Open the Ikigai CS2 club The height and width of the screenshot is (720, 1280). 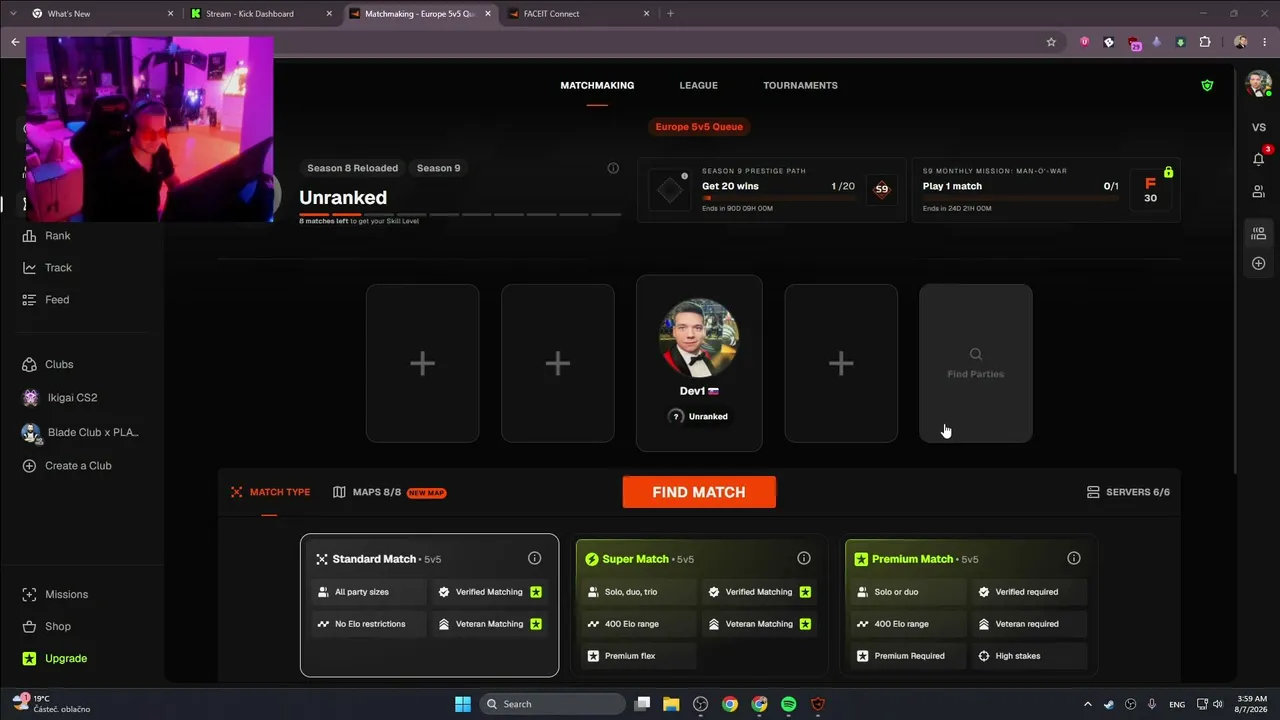(60, 398)
